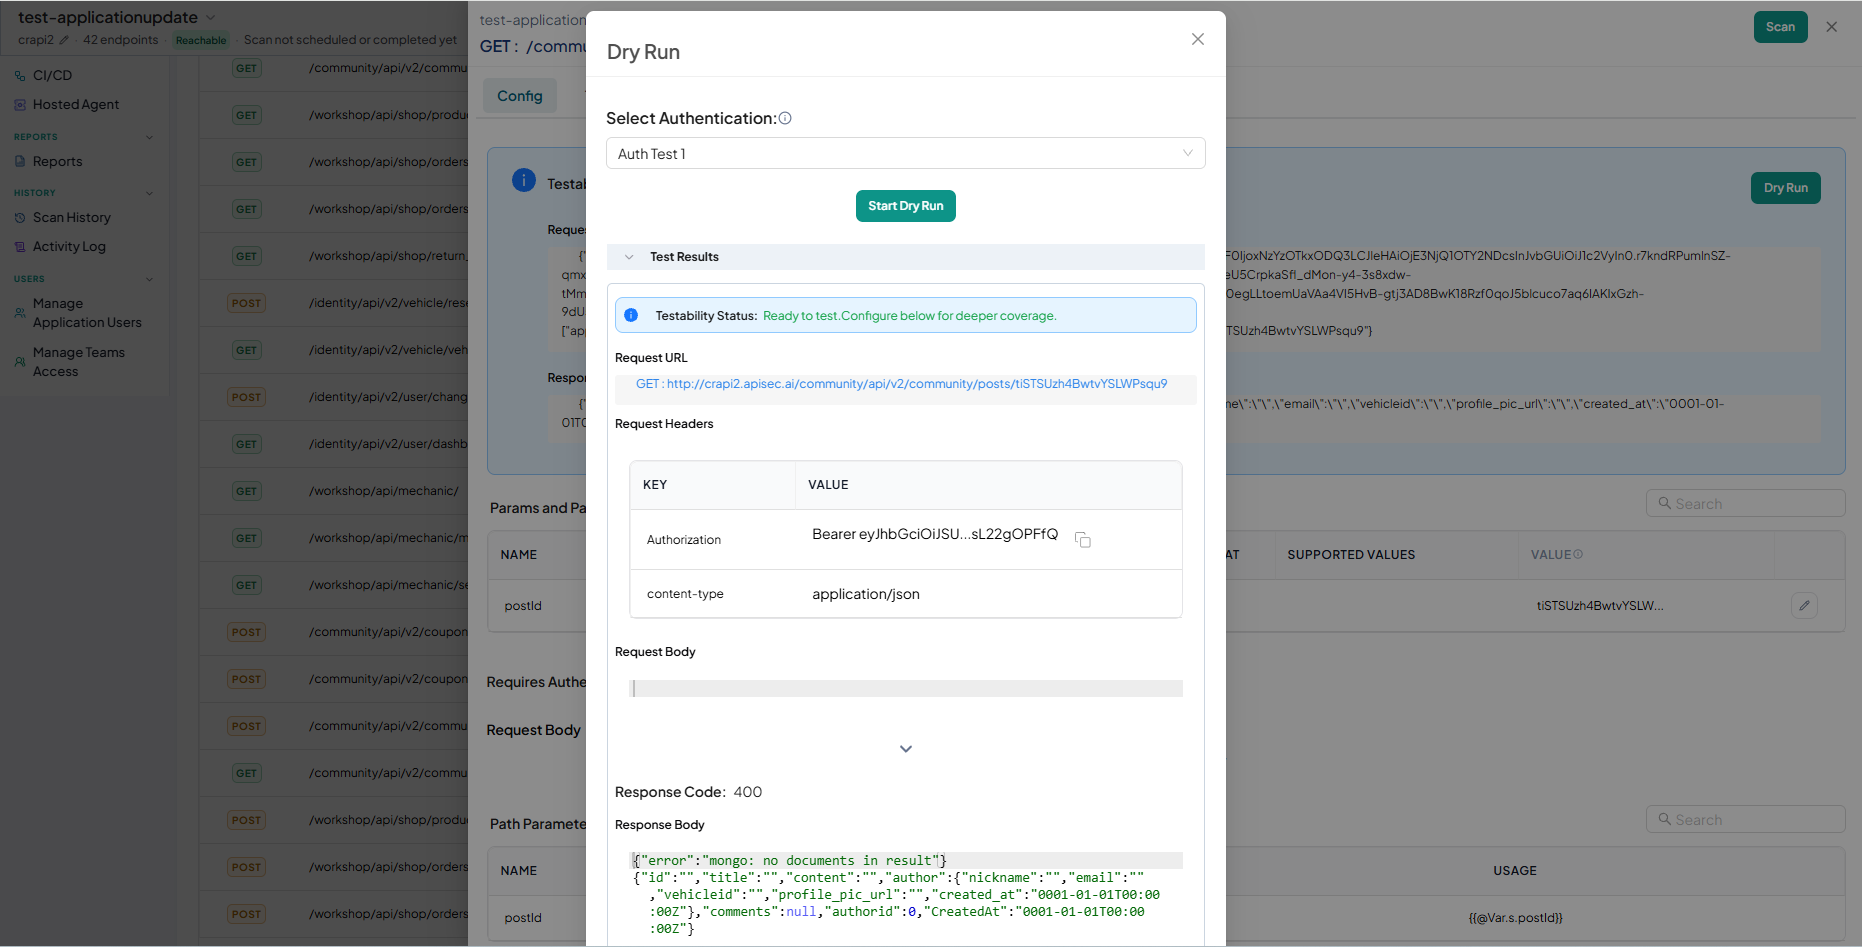1862x947 pixels.
Task: Click the Hosted Agent sidebar icon
Action: tap(20, 104)
